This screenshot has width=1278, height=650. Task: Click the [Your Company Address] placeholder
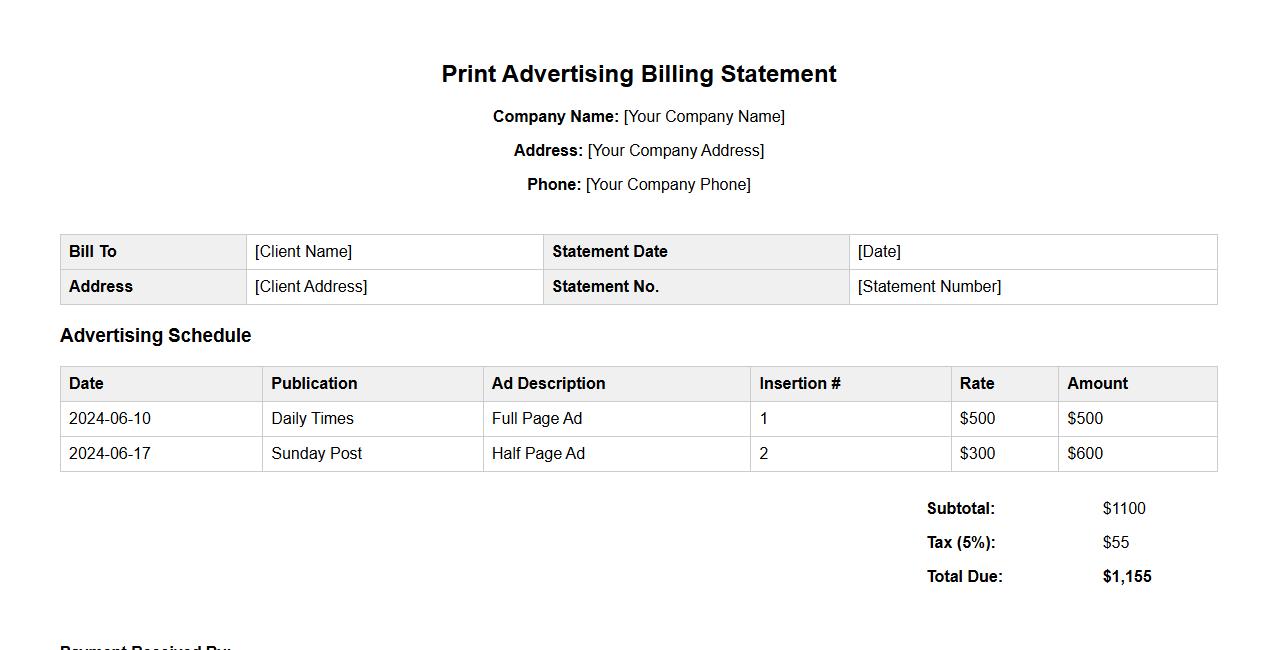tap(676, 151)
